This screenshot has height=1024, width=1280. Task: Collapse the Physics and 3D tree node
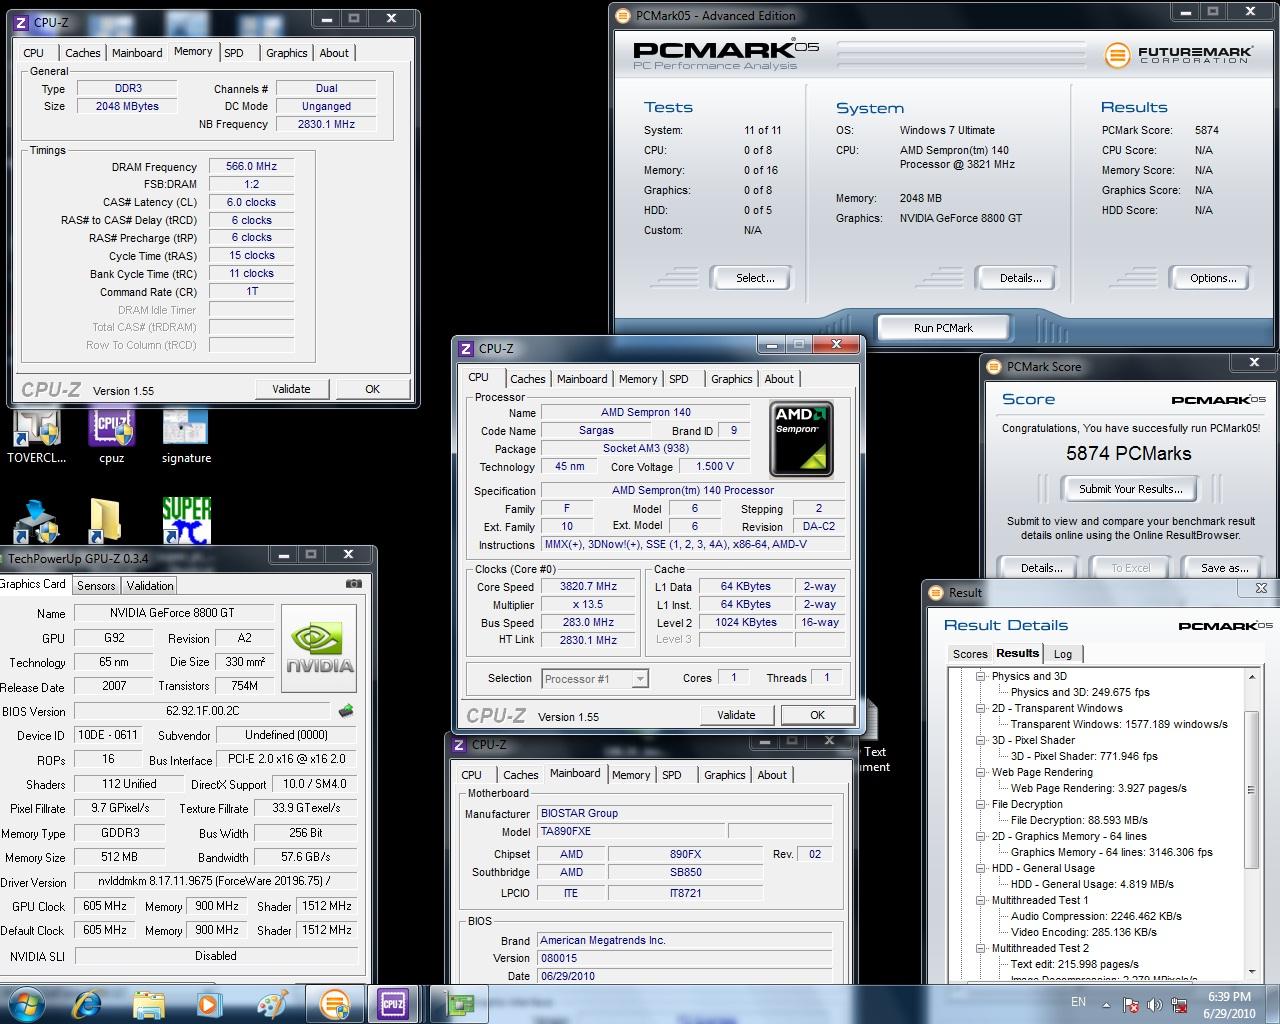point(982,677)
